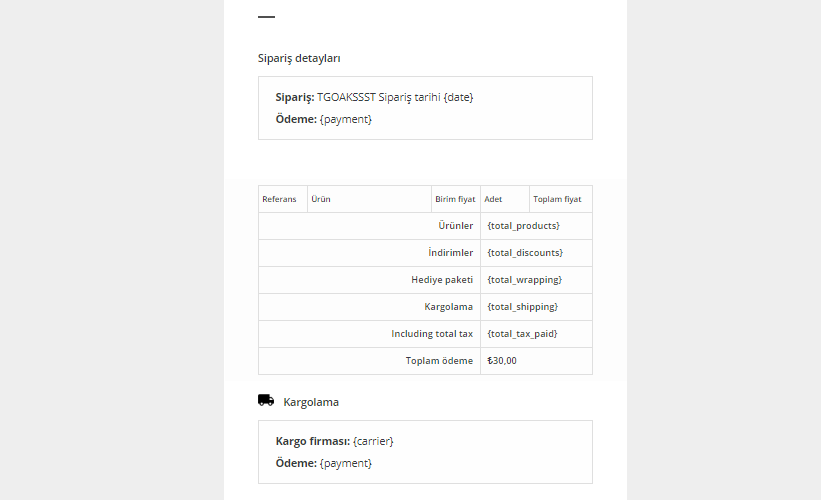The width and height of the screenshot is (821, 500).
Task: Click the {carrier} placeholder text
Action: [x=374, y=441]
